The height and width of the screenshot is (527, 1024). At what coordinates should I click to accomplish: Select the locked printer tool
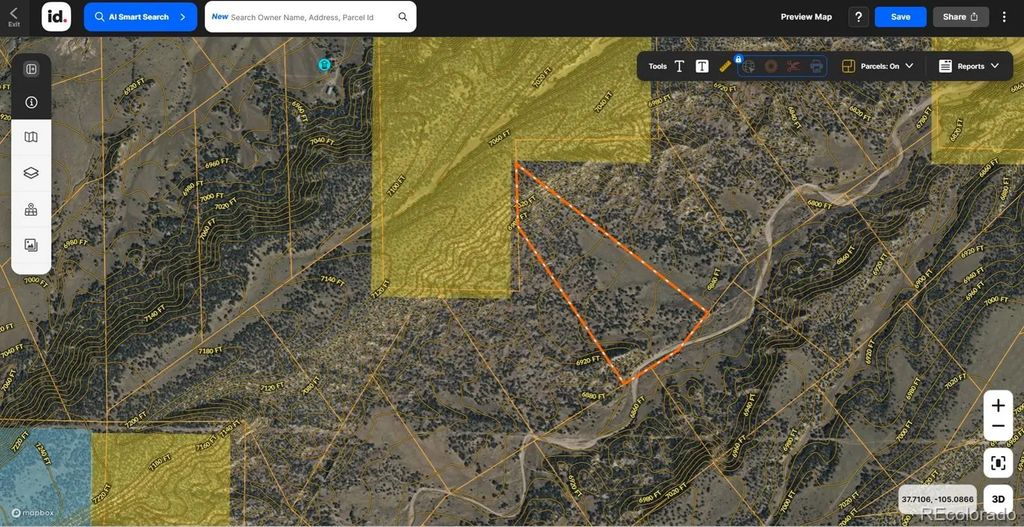pos(816,67)
